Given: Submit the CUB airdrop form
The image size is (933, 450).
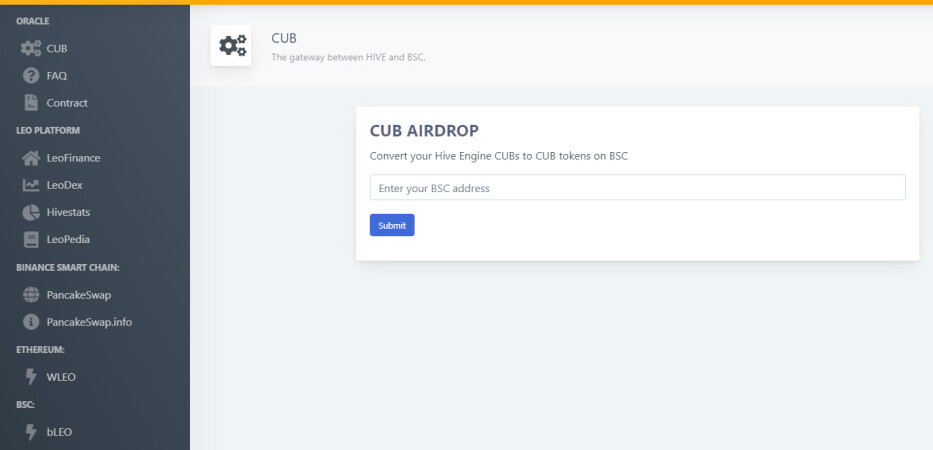Looking at the screenshot, I should tap(392, 225).
